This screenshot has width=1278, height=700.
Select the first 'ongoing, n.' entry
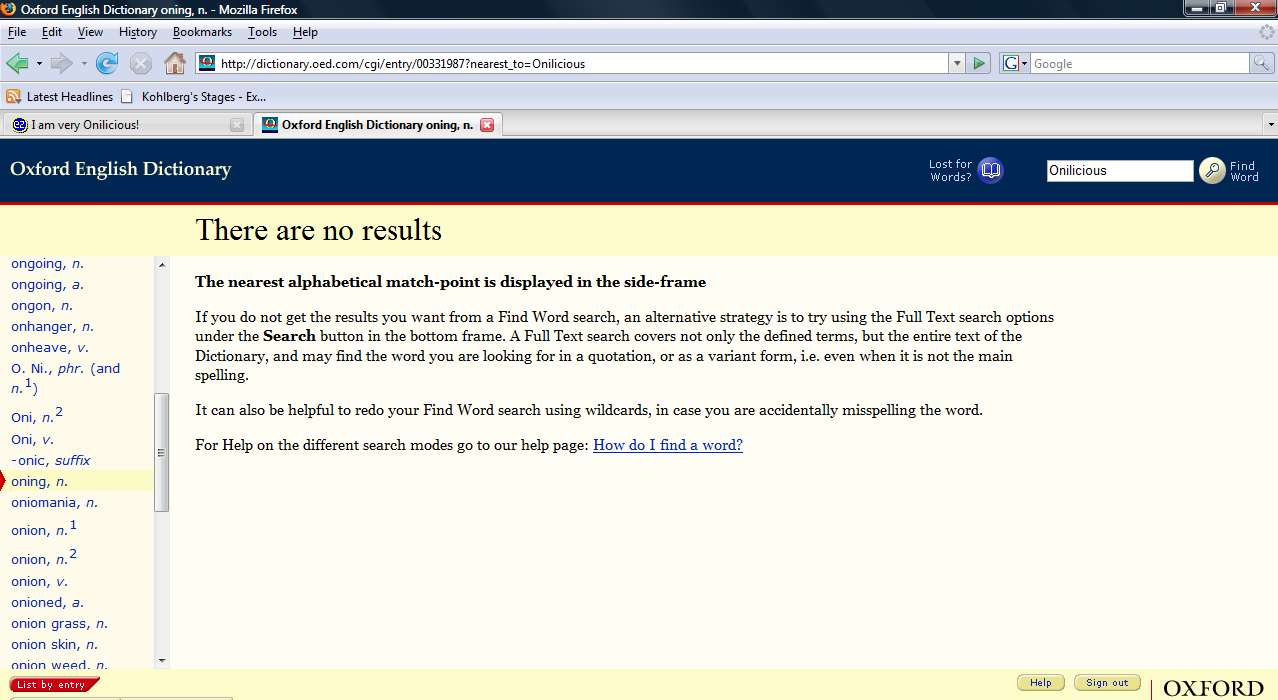(x=47, y=264)
